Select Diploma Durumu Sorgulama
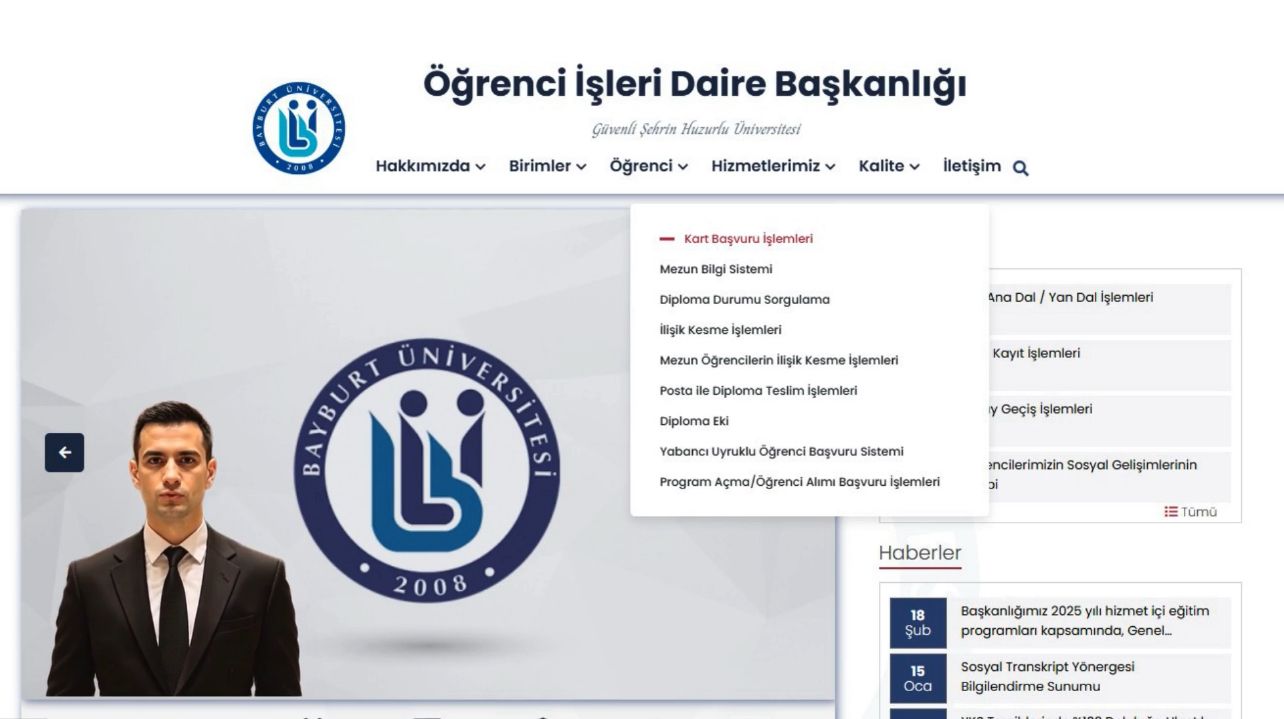1284x719 pixels. (745, 299)
